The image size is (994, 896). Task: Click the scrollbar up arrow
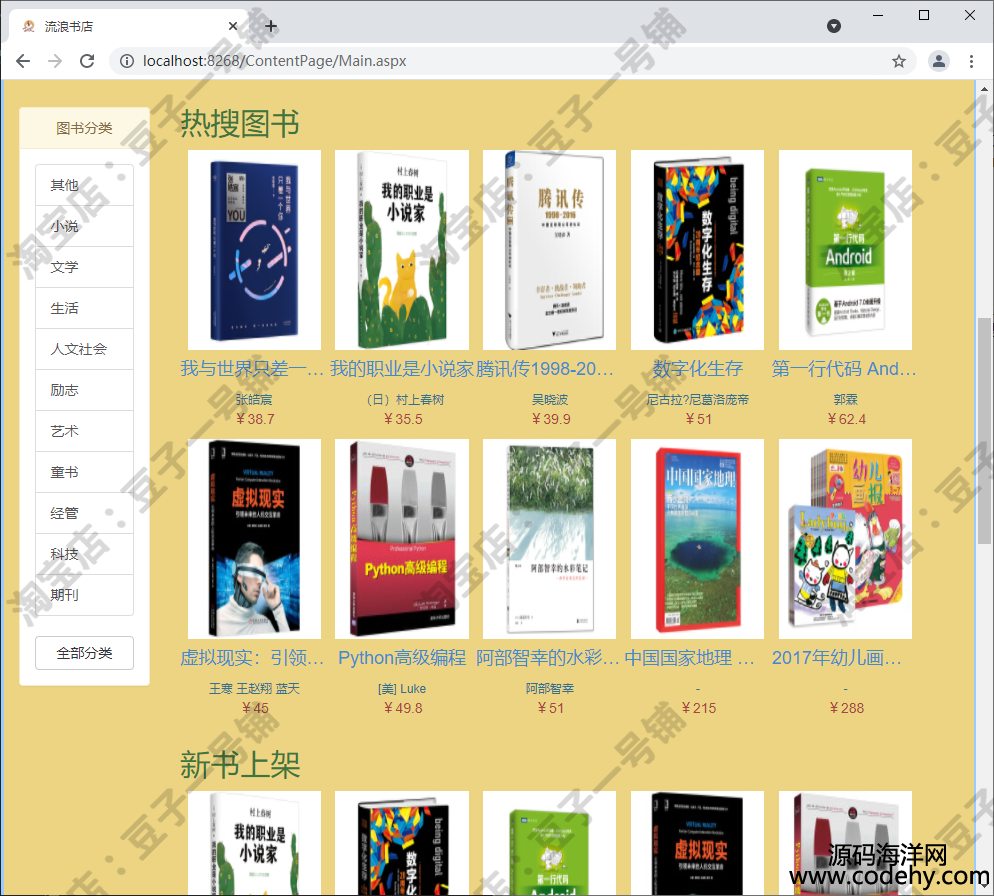(x=984, y=89)
